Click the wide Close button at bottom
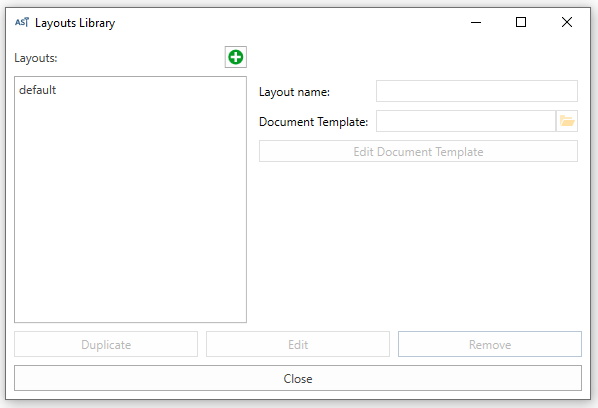This screenshot has width=598, height=408. click(x=298, y=378)
